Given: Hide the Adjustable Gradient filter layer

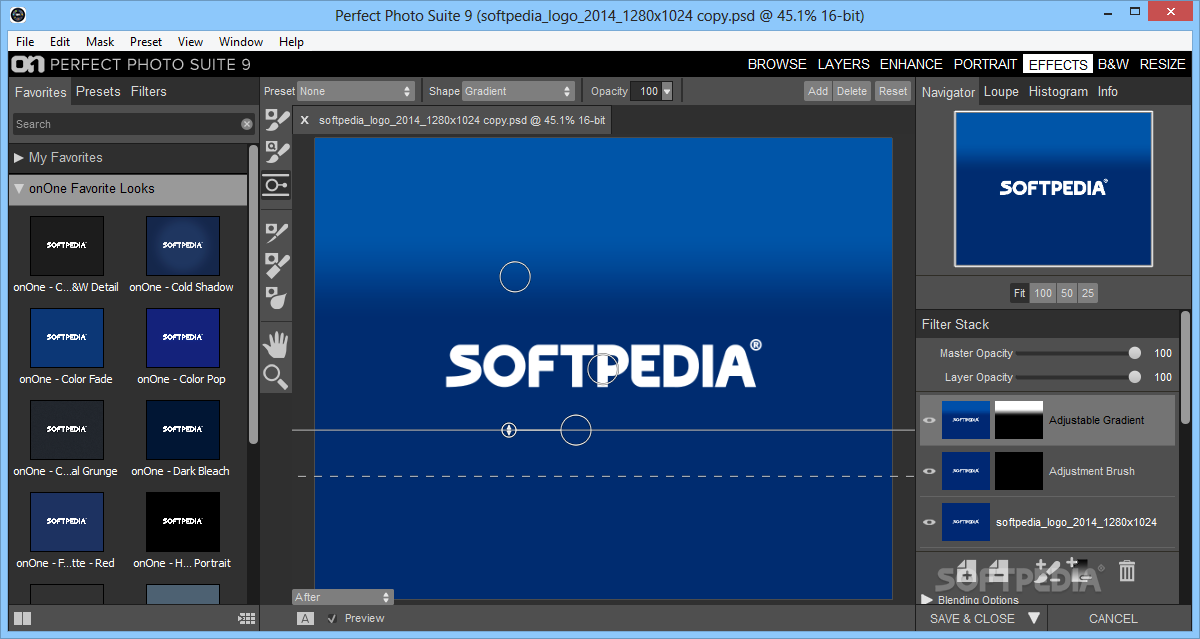Looking at the screenshot, I should tap(929, 420).
